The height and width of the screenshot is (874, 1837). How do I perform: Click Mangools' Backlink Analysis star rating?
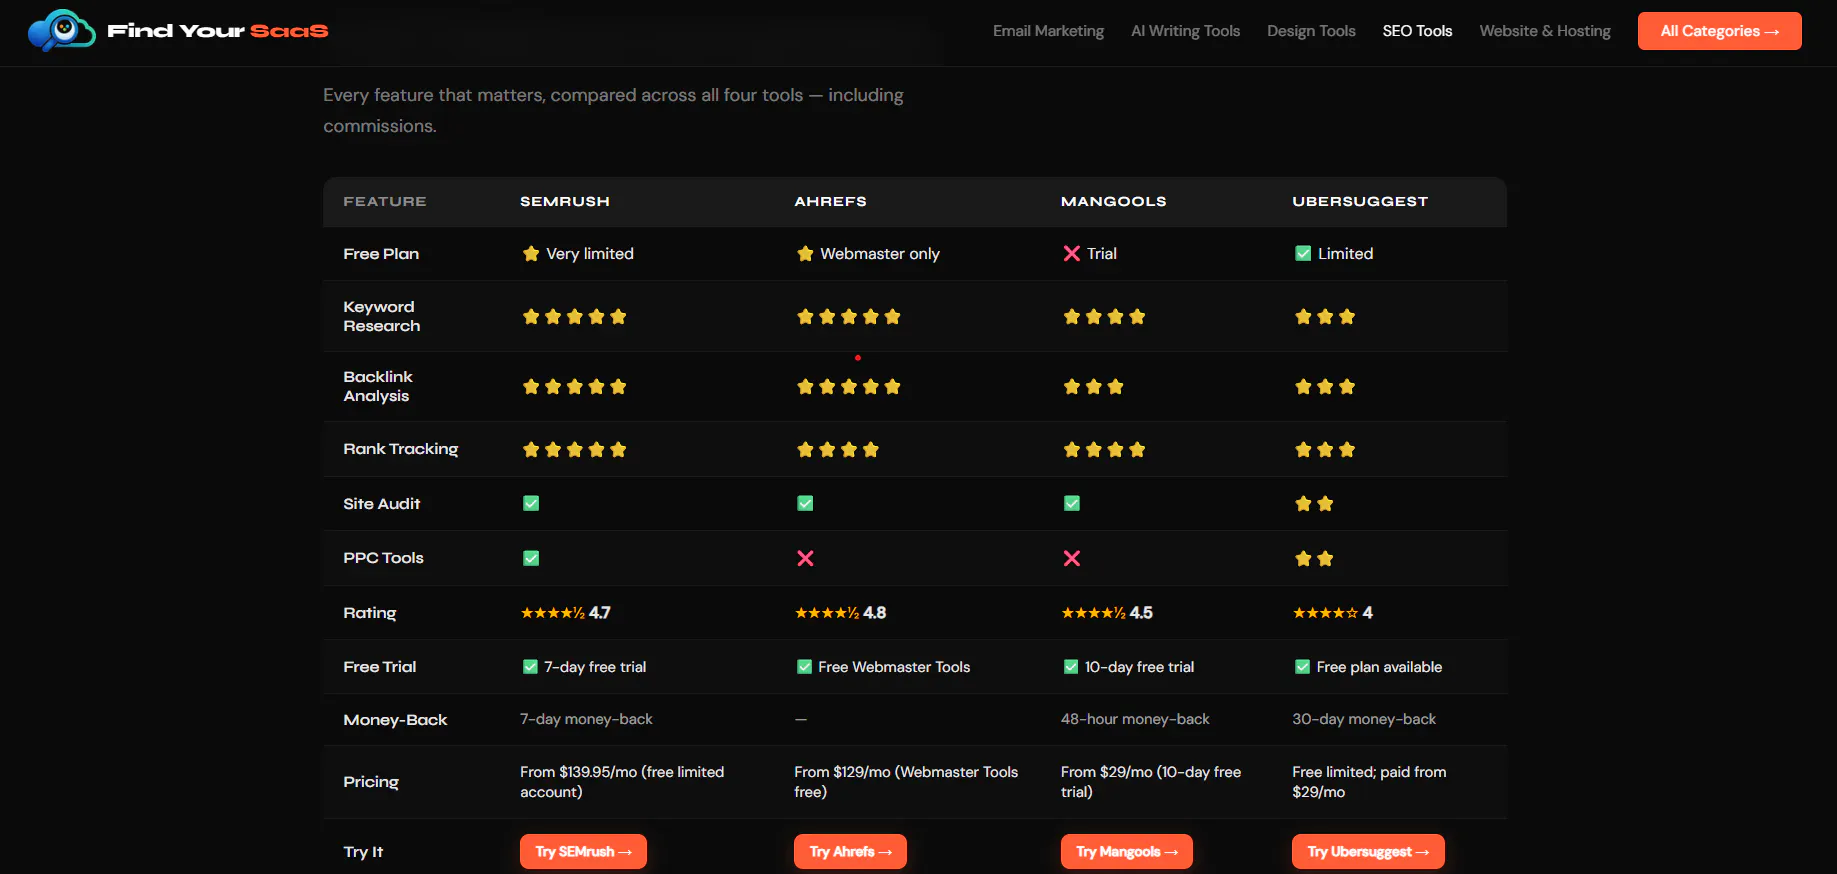click(x=1094, y=387)
